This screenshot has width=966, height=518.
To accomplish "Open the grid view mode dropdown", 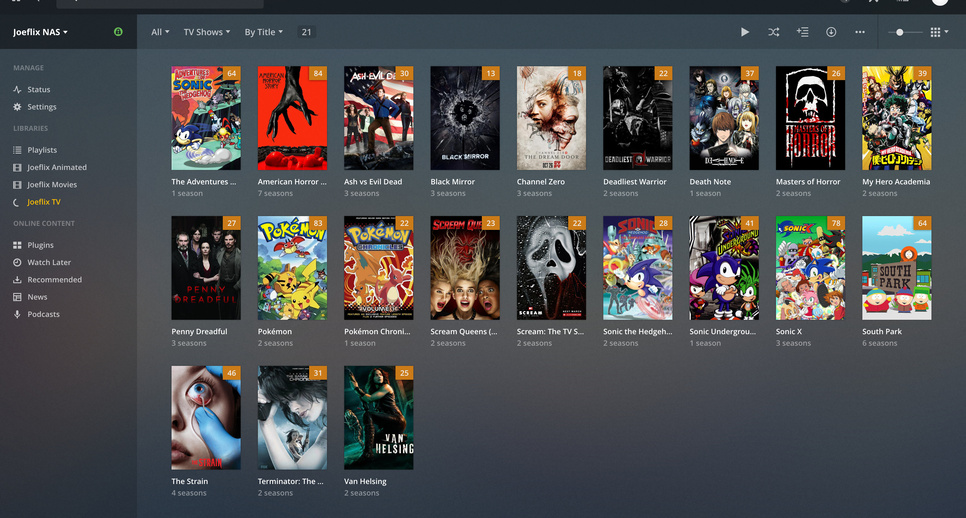I will (x=939, y=32).
